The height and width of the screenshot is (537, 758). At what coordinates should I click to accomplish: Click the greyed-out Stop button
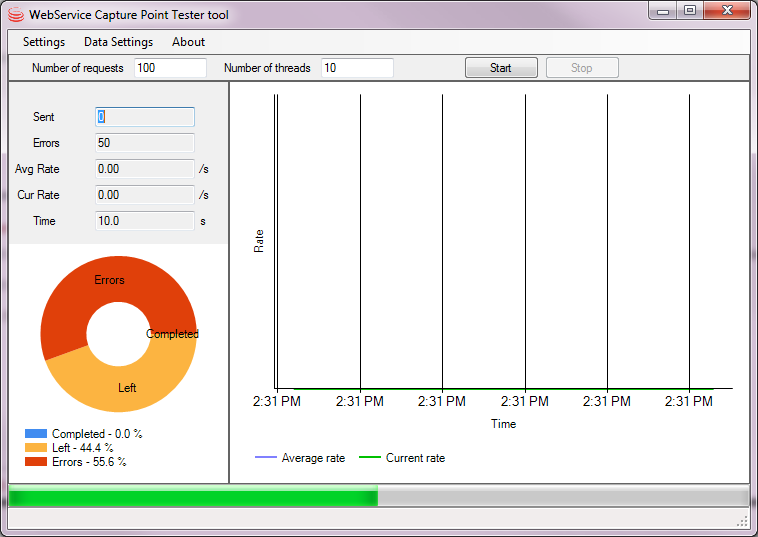[x=581, y=68]
